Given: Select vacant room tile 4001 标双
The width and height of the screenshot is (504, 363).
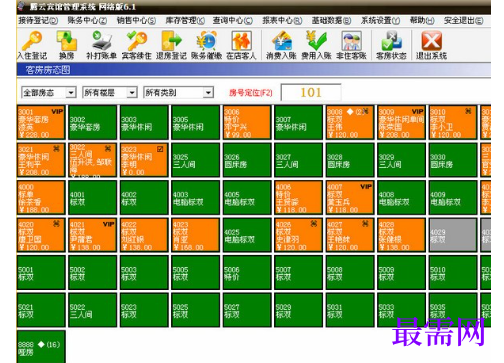Looking at the screenshot, I should tap(92, 198).
